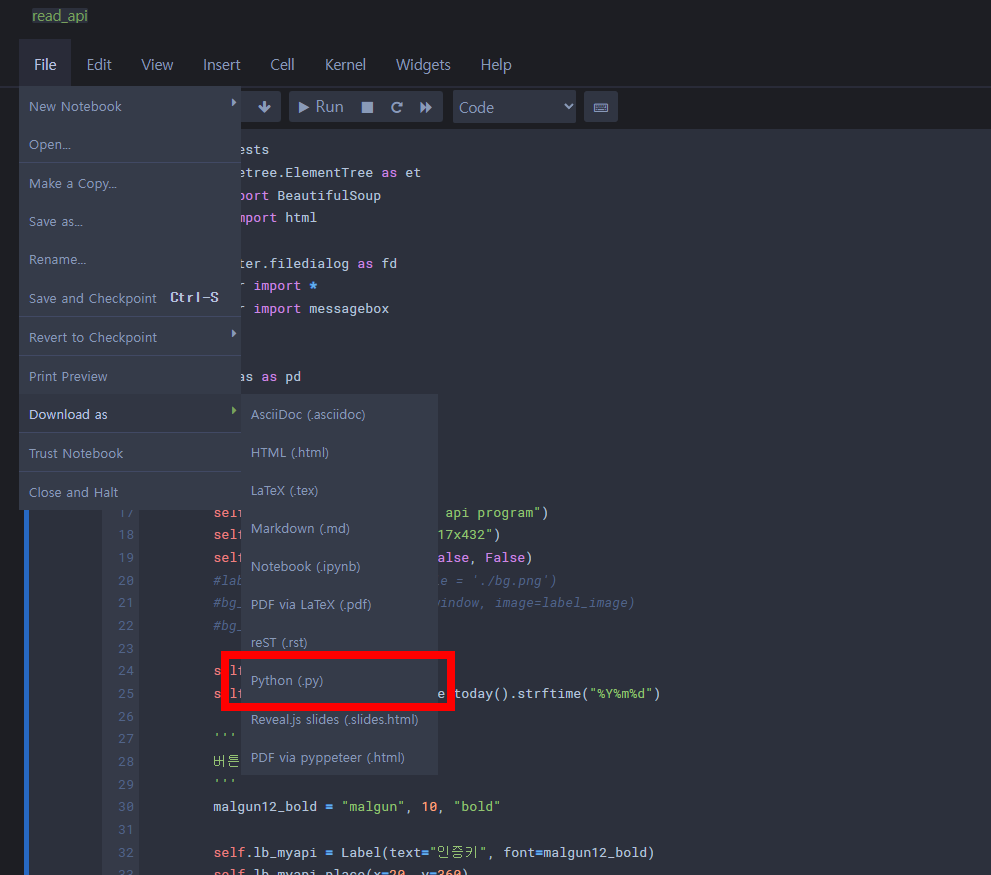Click the self.lb_myapi = Label line
This screenshot has height=875, width=991.
434,852
